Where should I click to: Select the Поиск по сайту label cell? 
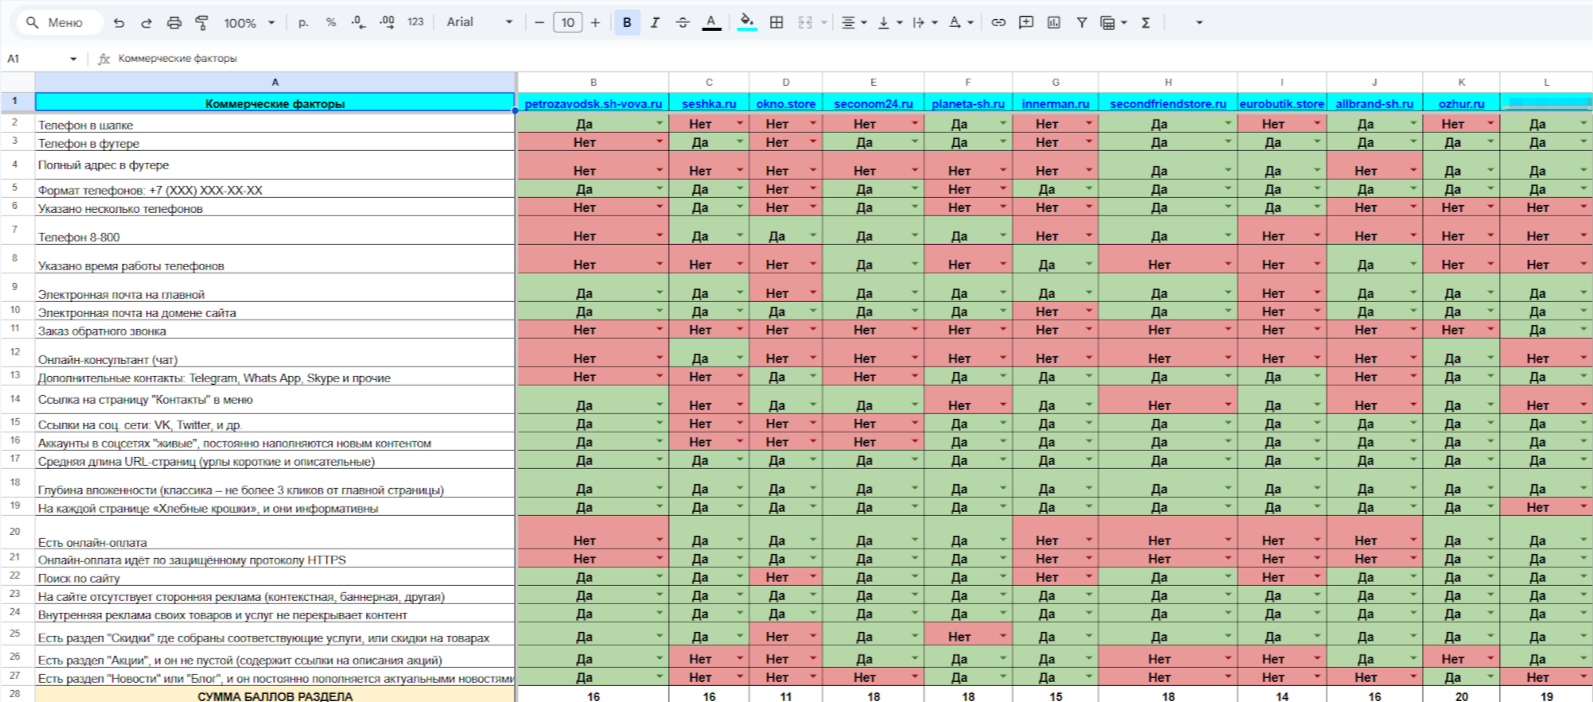click(275, 577)
